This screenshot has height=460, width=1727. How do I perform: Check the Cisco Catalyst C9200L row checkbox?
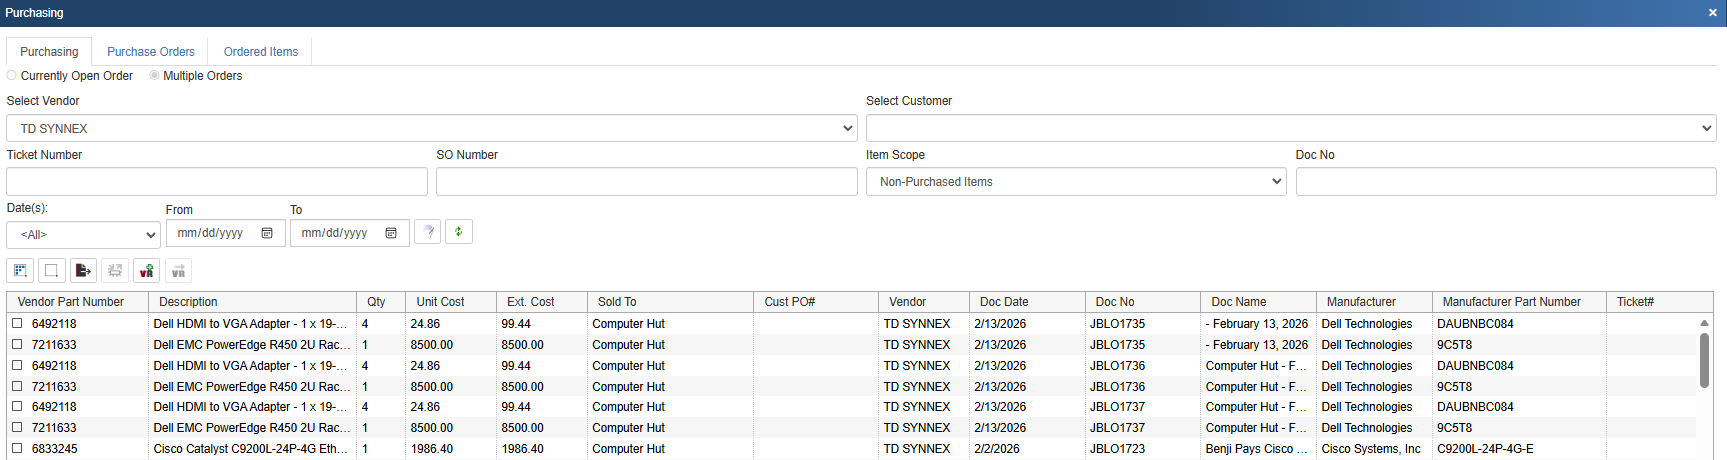[x=17, y=449]
